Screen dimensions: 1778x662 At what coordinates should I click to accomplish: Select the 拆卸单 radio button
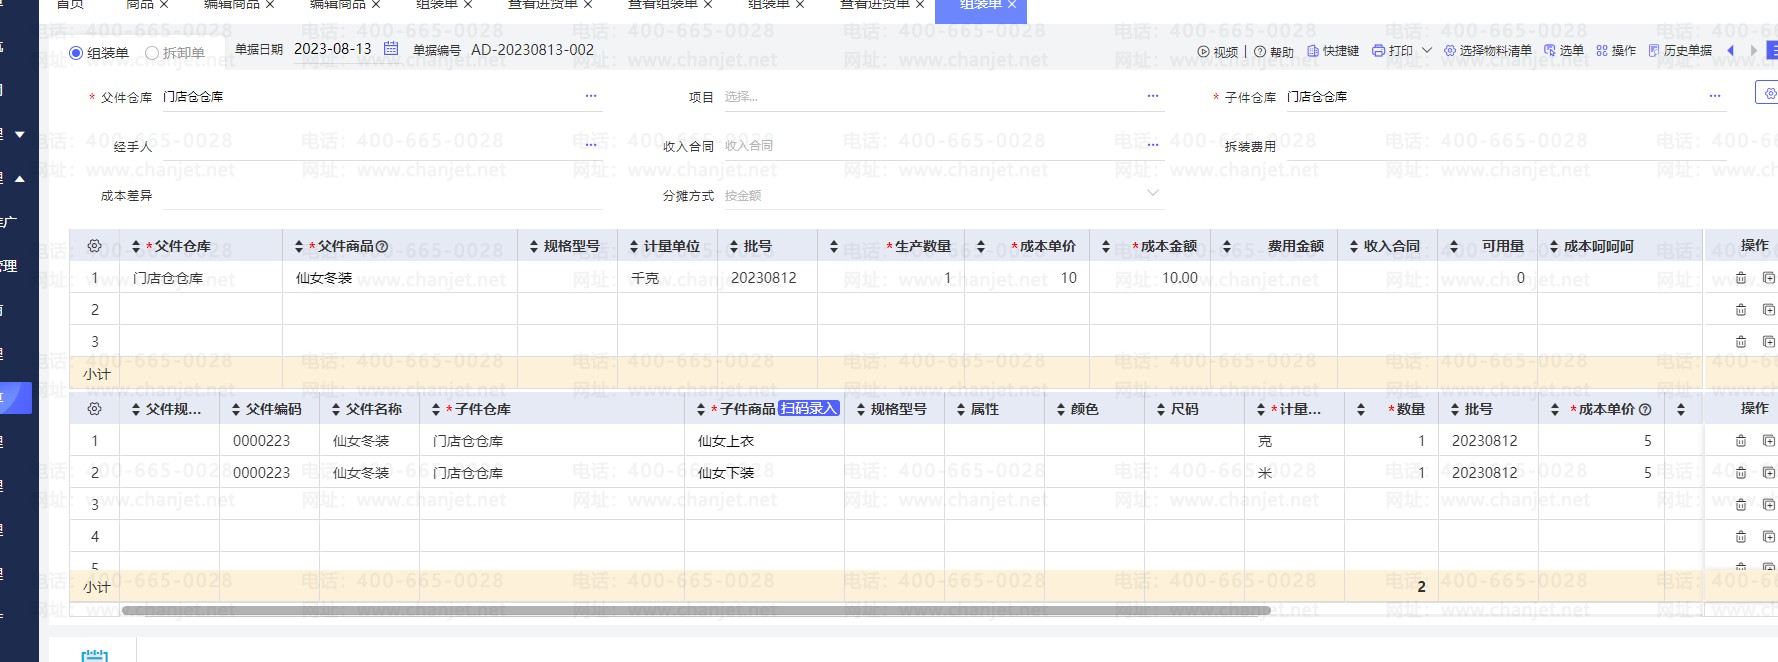tap(152, 53)
